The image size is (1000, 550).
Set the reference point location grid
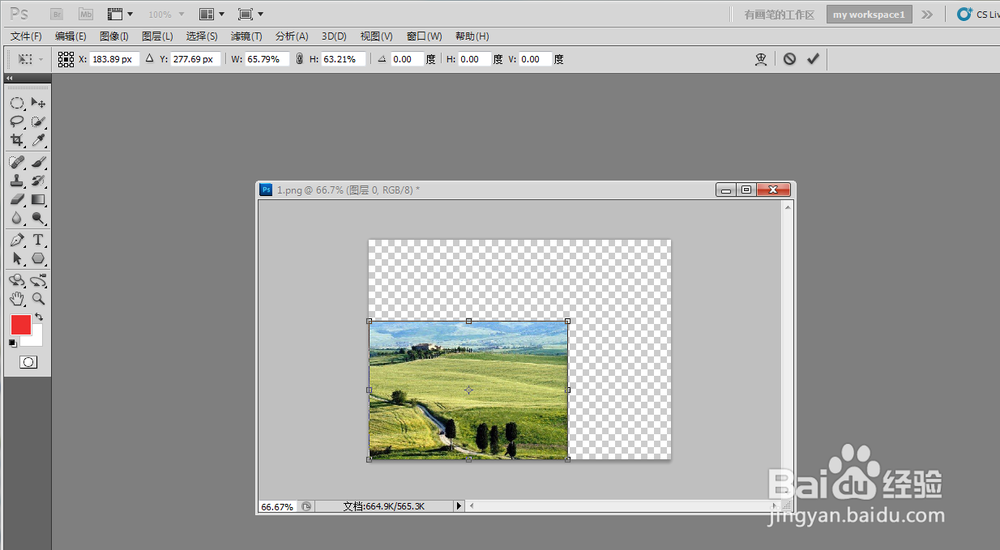[66, 59]
